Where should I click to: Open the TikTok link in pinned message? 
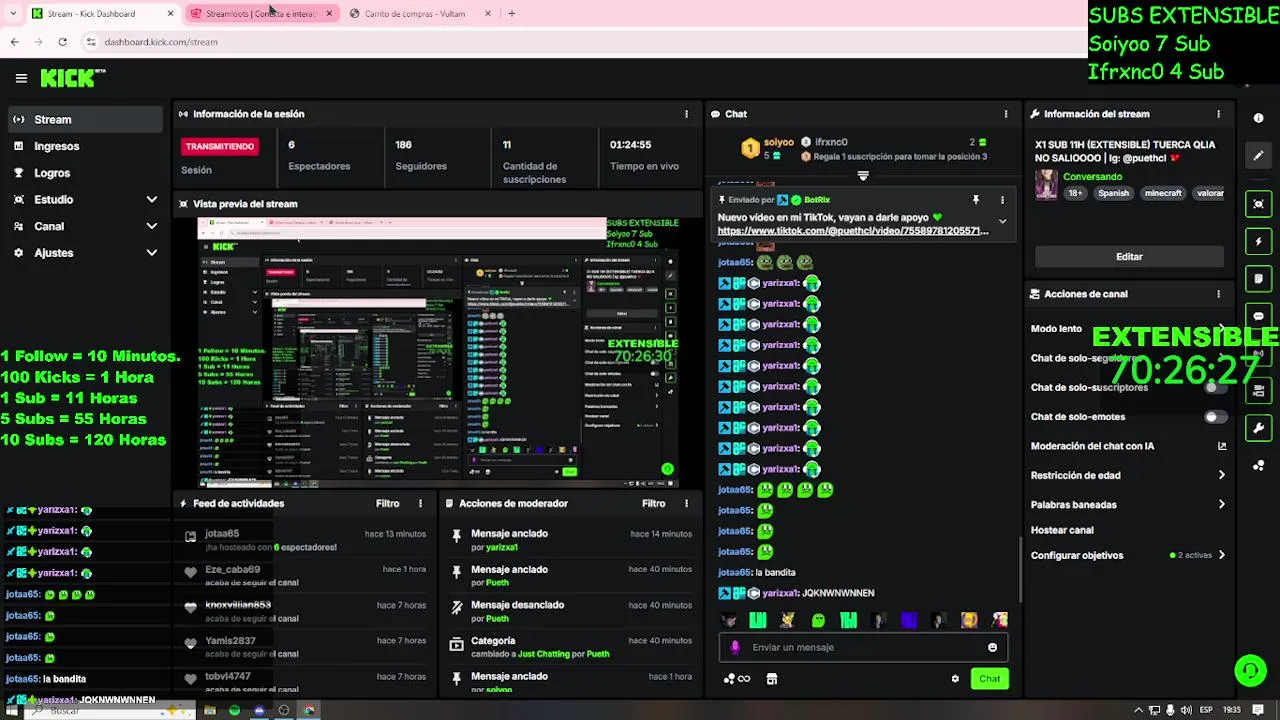pyautogui.click(x=853, y=231)
